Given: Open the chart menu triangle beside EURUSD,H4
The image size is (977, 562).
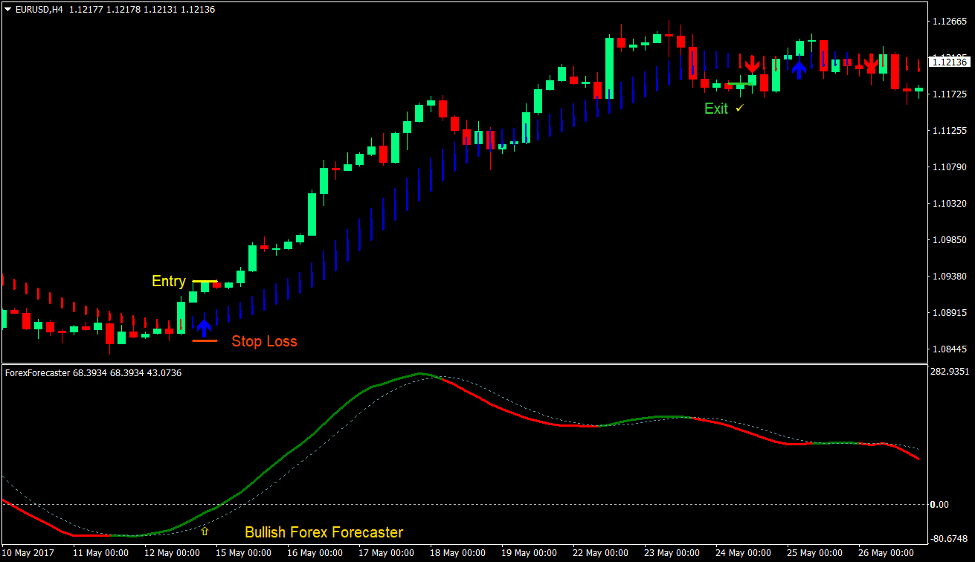Looking at the screenshot, I should coord(8,9).
